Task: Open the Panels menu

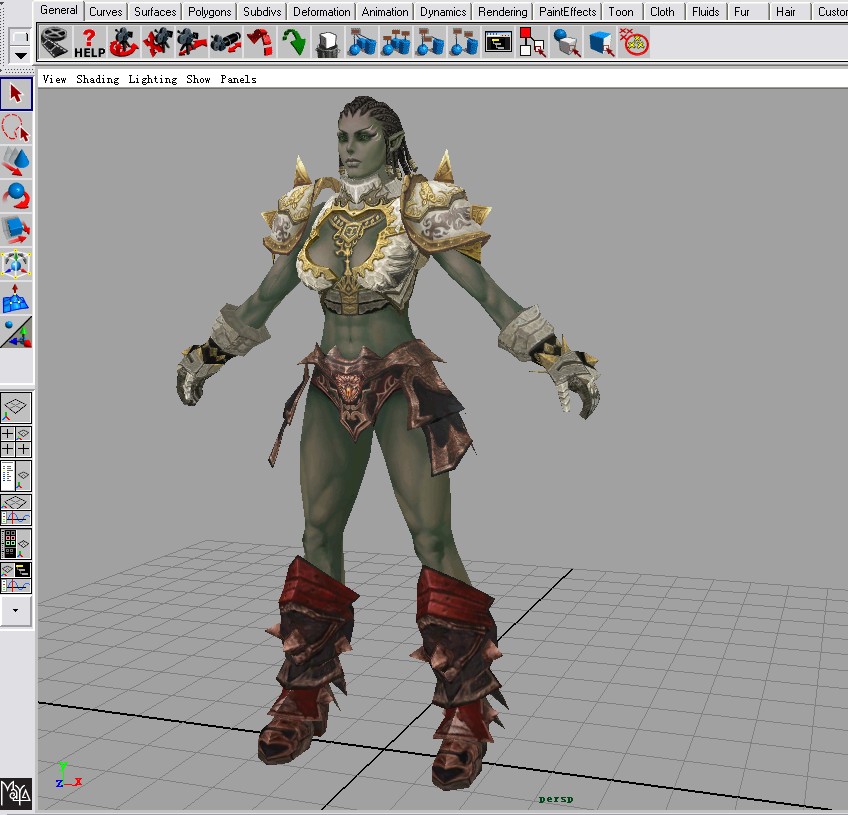Action: [x=238, y=79]
